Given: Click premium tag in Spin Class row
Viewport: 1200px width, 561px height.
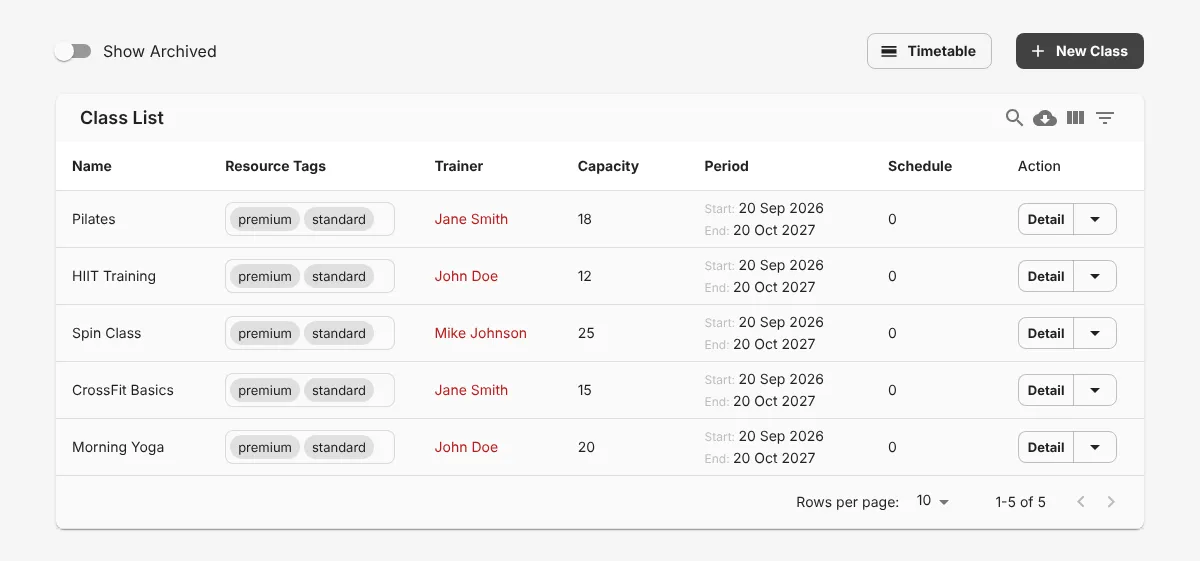Looking at the screenshot, I should [x=265, y=333].
